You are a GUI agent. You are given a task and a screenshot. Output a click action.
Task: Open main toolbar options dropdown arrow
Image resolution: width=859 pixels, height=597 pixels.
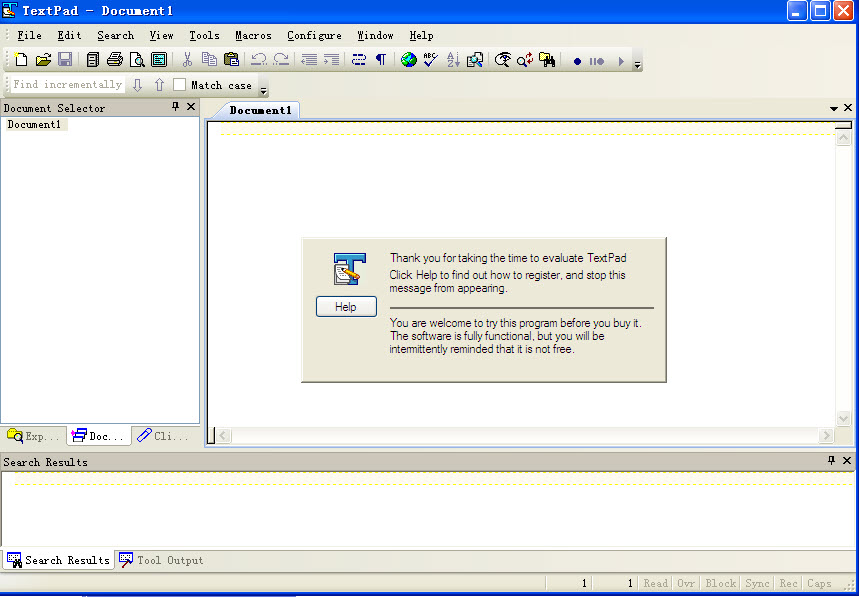pyautogui.click(x=637, y=65)
